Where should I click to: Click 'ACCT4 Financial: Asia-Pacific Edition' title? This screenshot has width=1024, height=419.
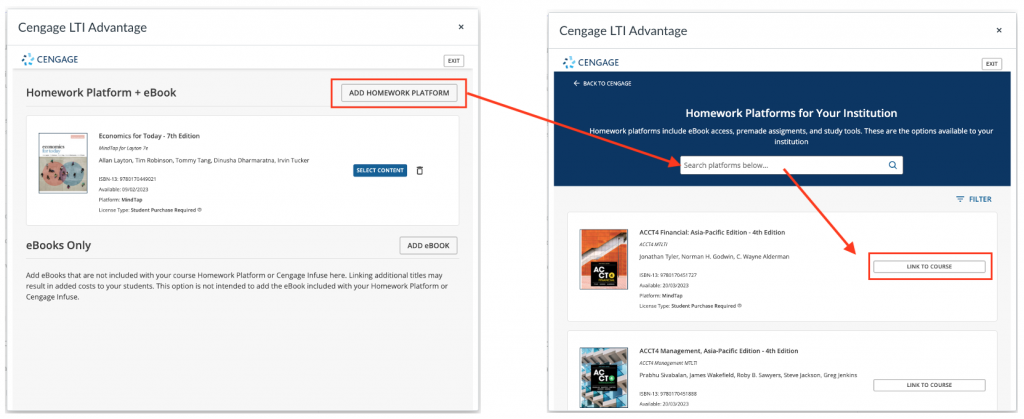coord(712,232)
